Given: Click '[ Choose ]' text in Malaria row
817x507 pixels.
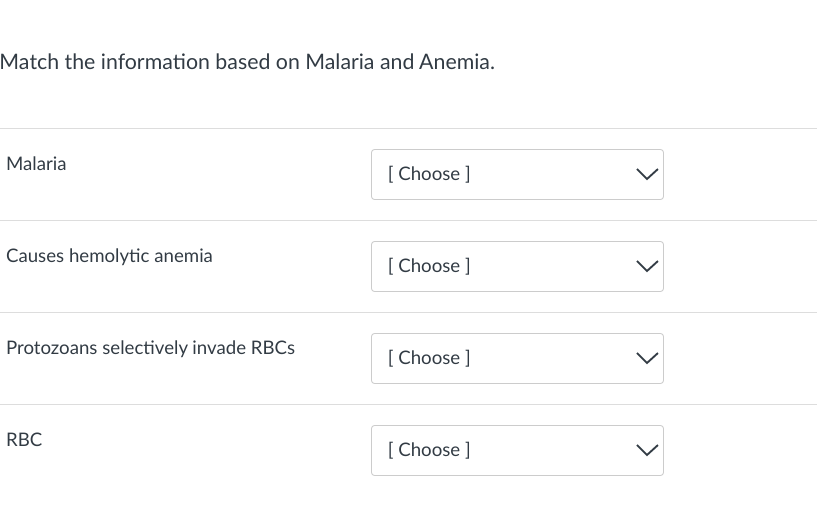Looking at the screenshot, I should click(x=429, y=174).
